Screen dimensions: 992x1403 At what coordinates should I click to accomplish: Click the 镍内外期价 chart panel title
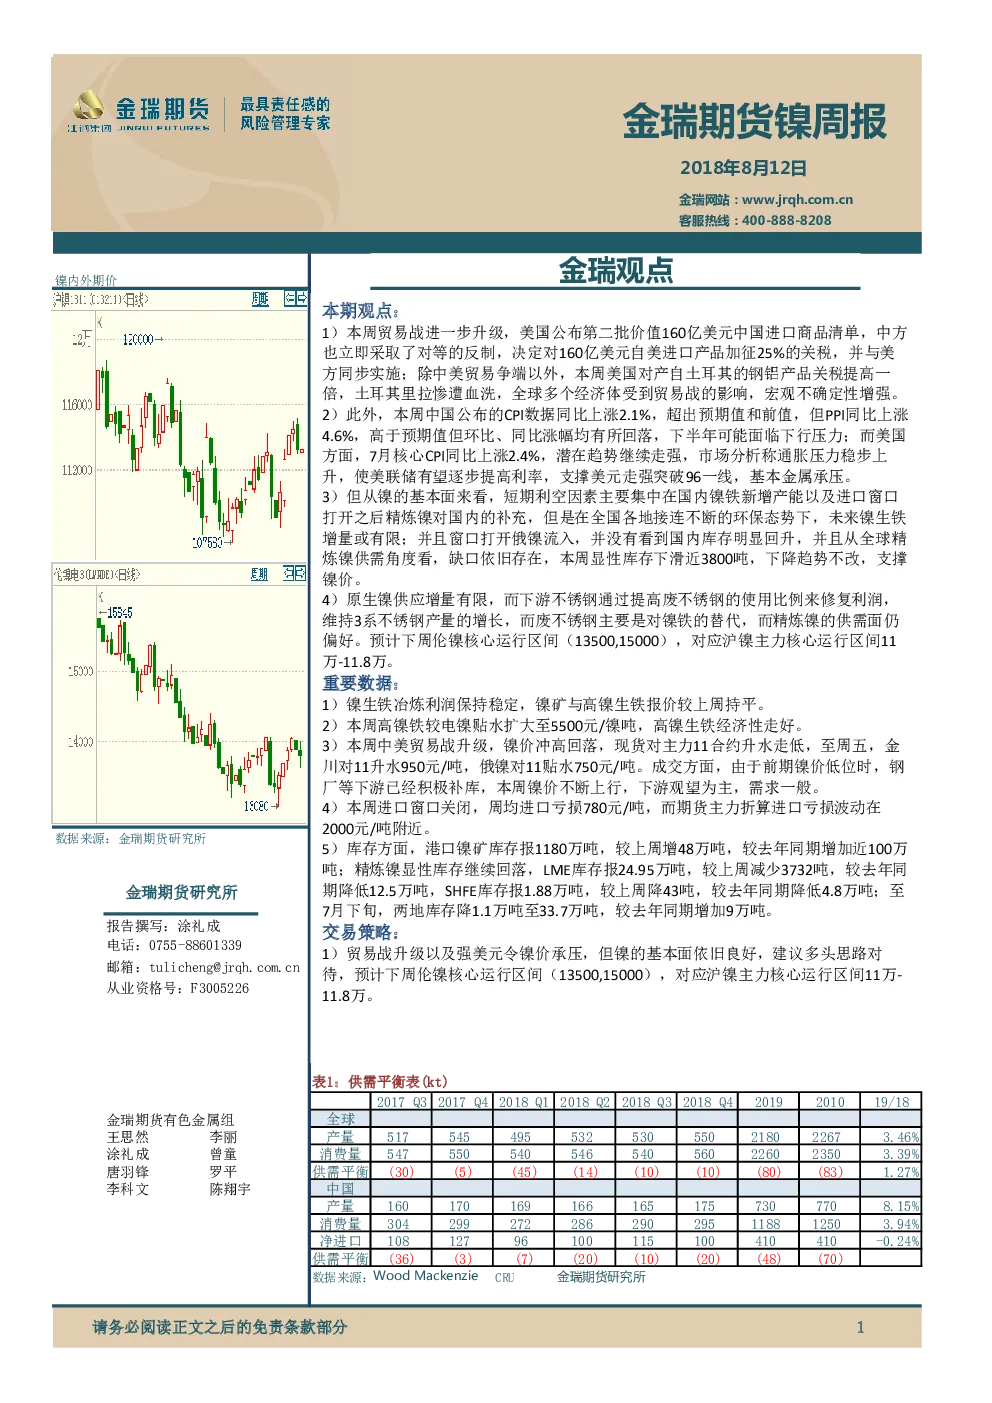tap(85, 280)
